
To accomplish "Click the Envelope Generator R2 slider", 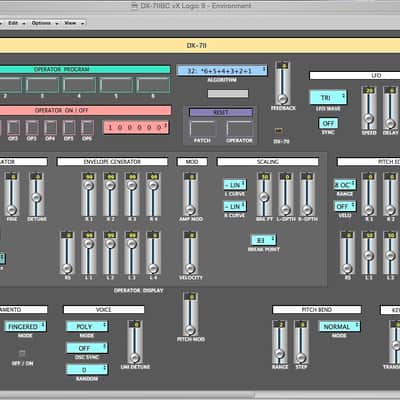I will [110, 194].
